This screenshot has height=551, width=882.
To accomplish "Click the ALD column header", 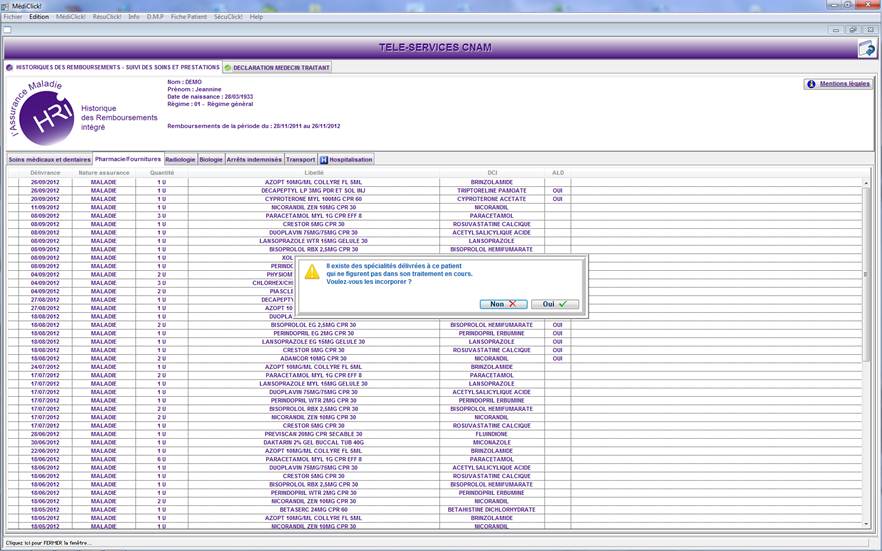I will pyautogui.click(x=557, y=173).
